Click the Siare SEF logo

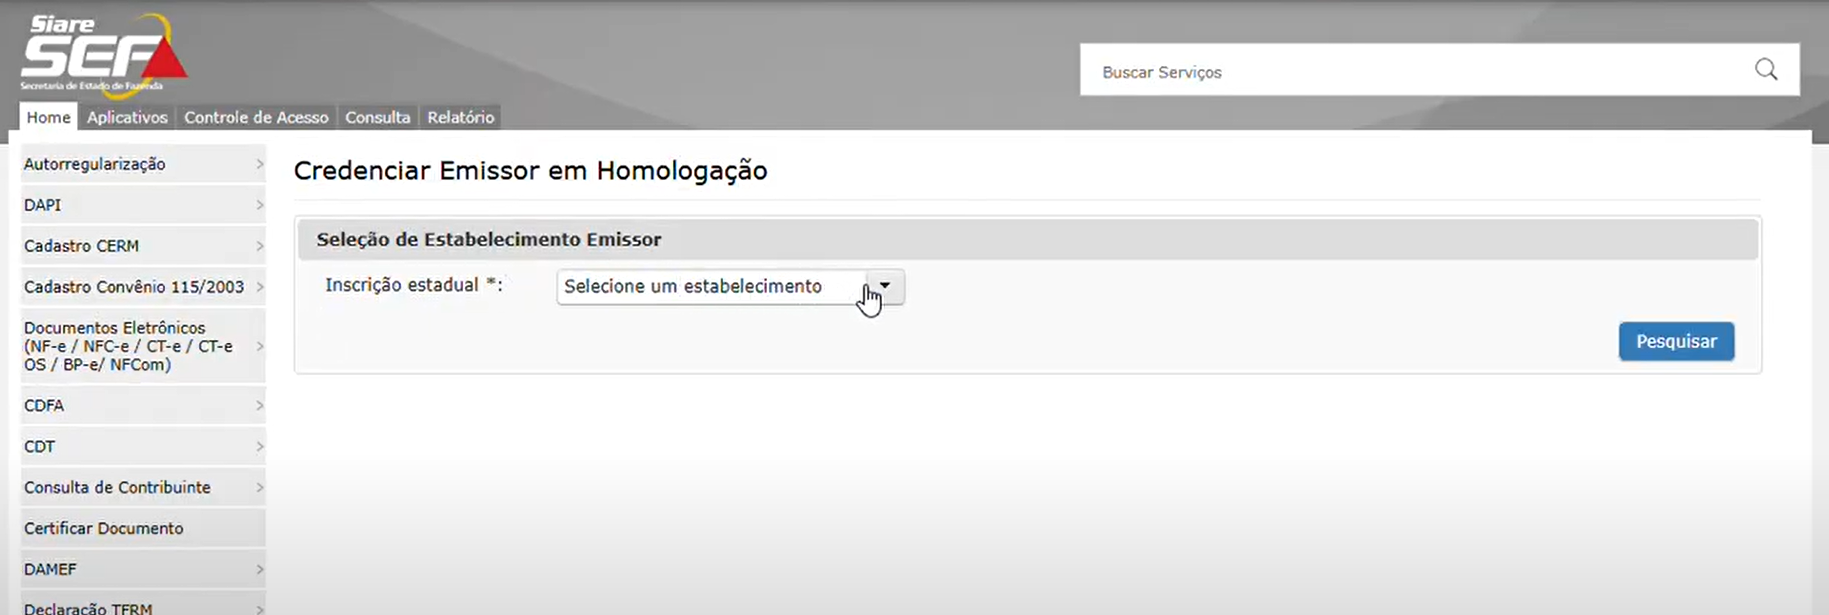[x=103, y=56]
